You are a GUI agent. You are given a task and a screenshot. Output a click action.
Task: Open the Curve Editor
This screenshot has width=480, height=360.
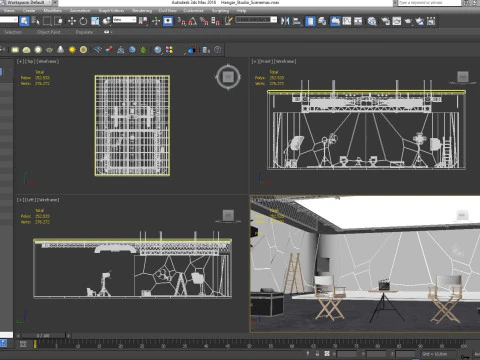point(347,21)
